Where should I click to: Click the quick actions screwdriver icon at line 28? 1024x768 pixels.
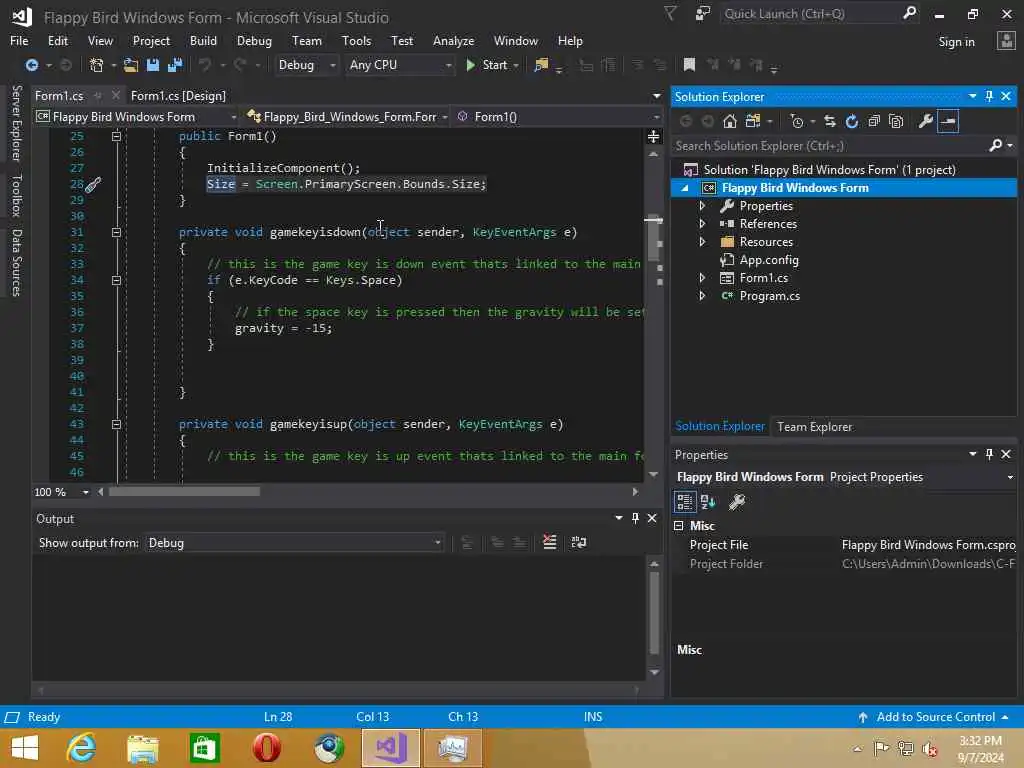pos(93,185)
